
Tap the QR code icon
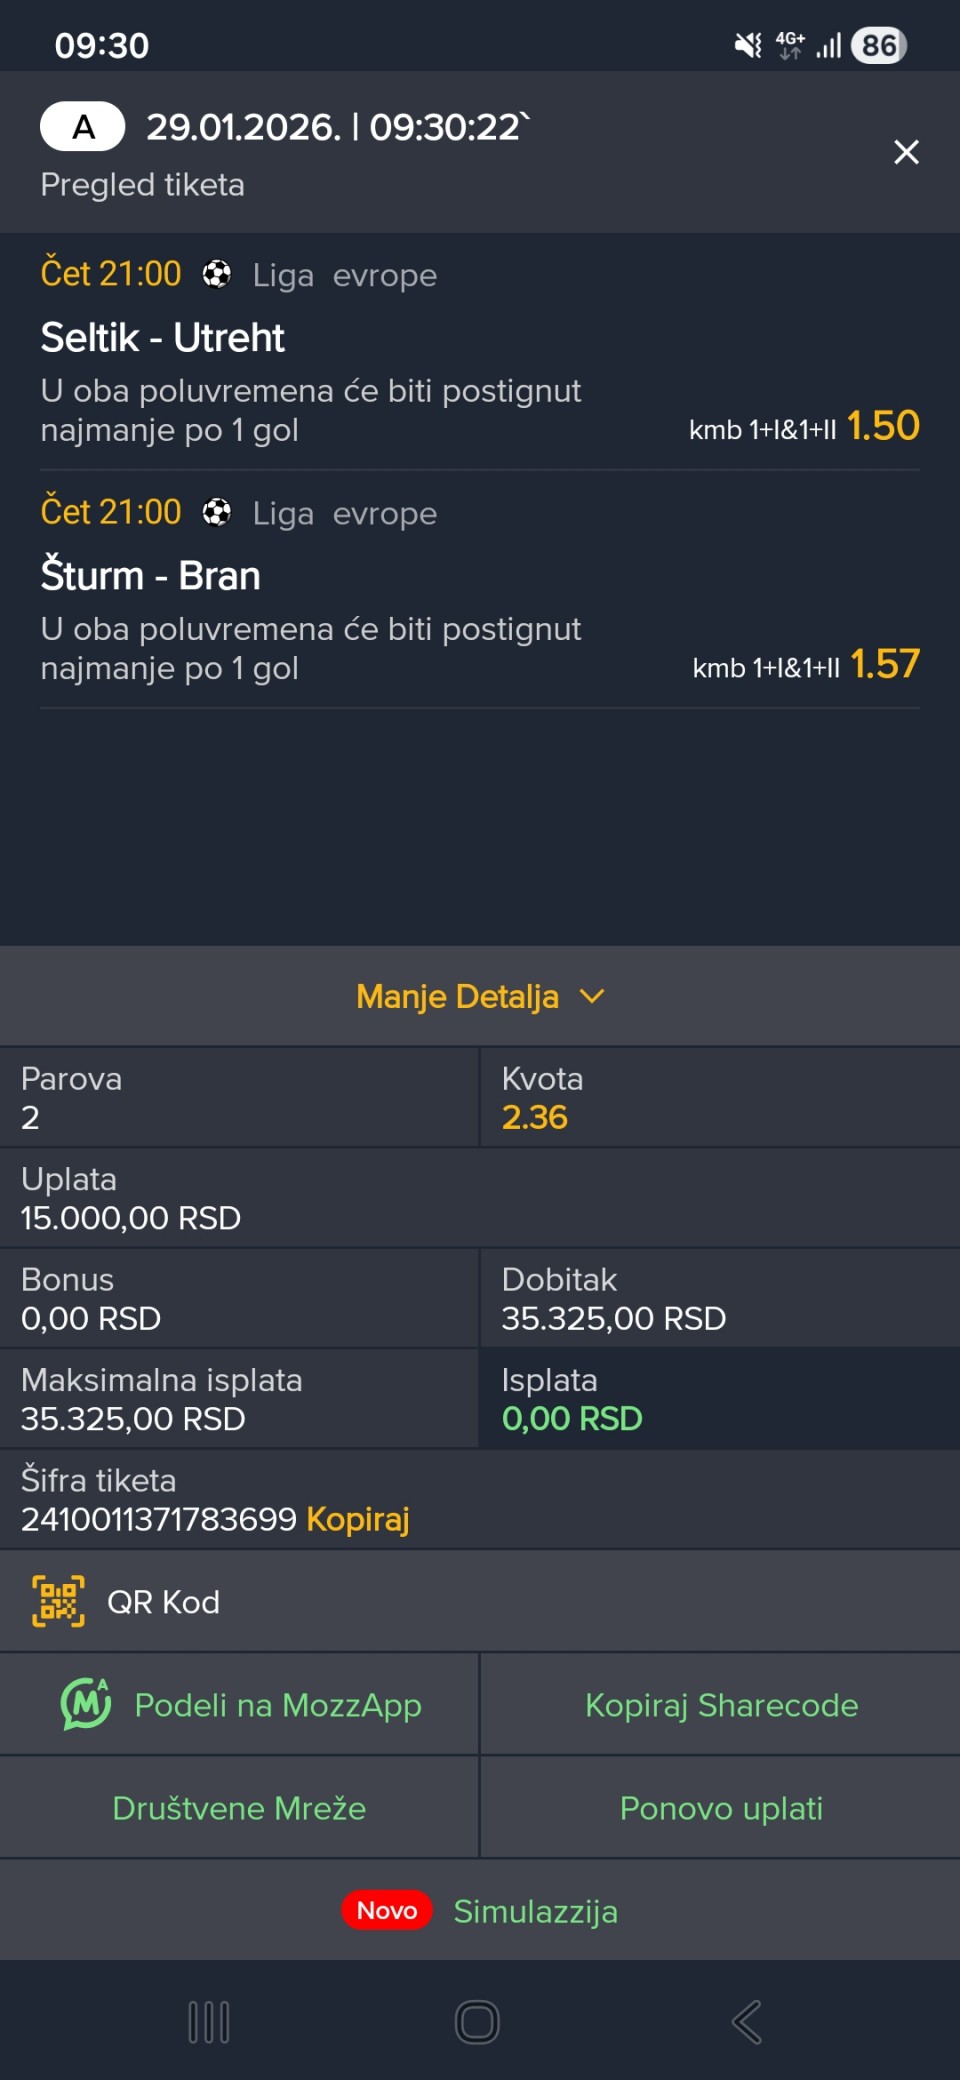[x=58, y=1601]
